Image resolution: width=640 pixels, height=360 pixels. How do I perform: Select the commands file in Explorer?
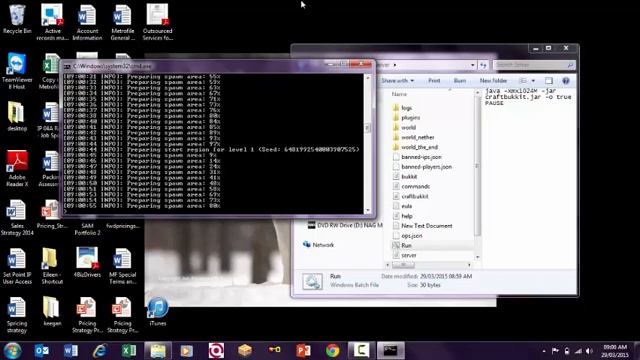point(411,186)
